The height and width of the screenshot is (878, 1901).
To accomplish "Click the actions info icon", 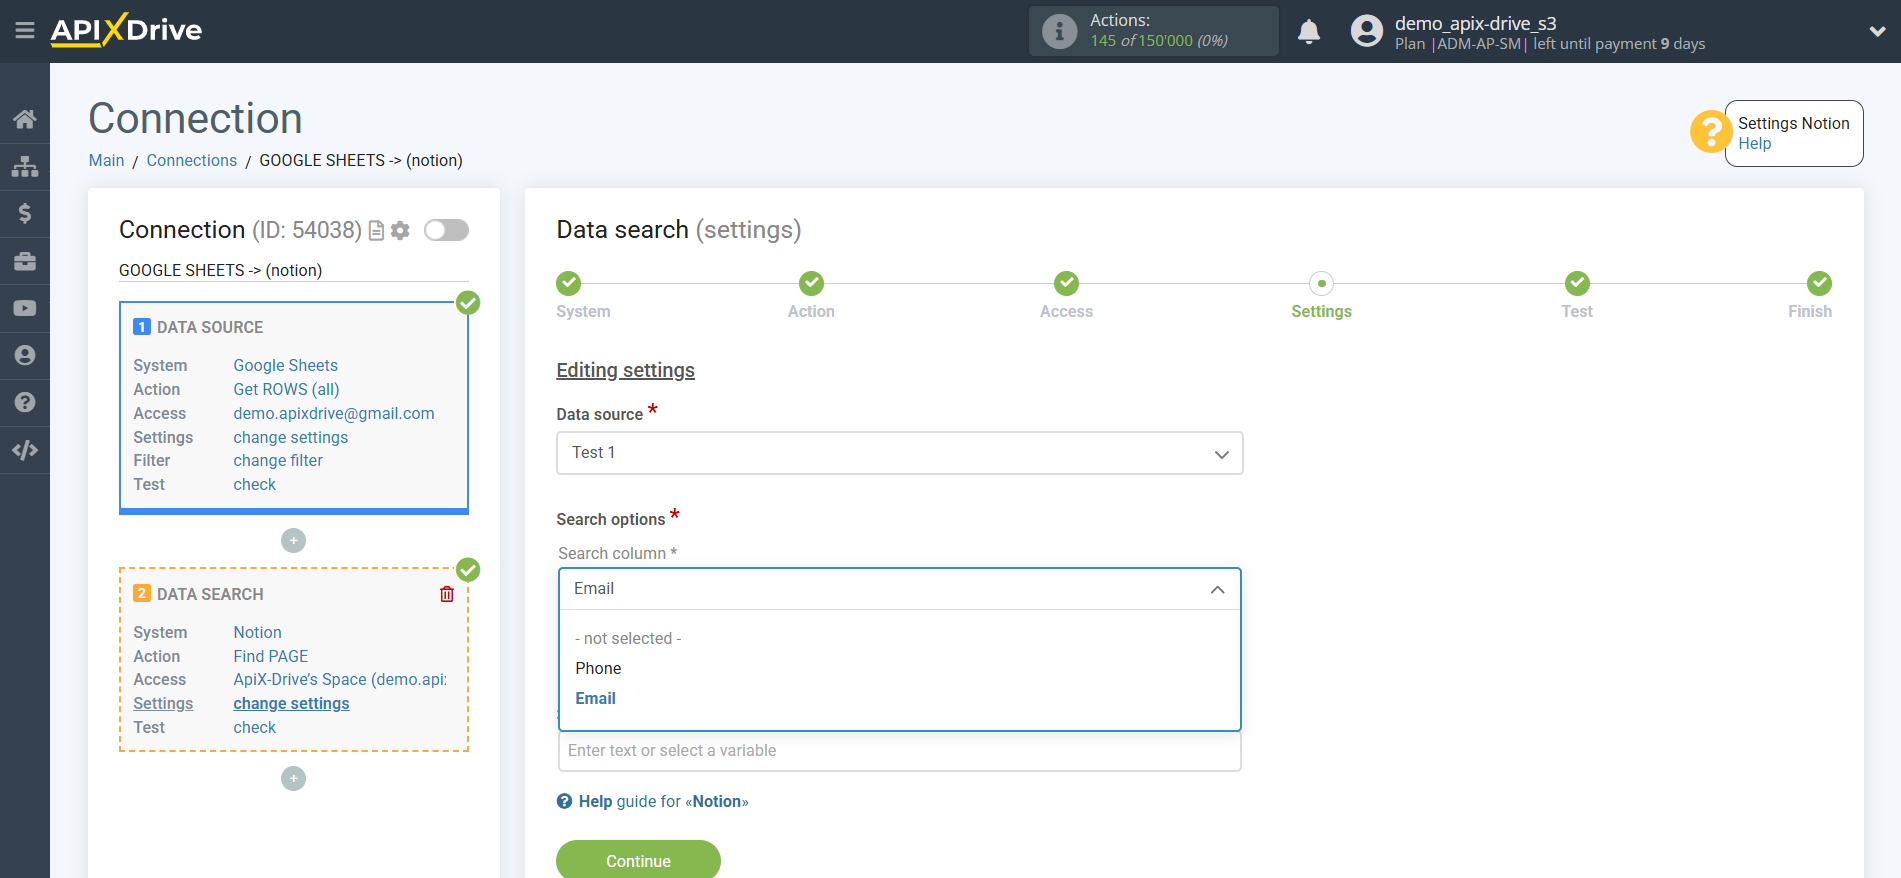I will click(x=1059, y=31).
